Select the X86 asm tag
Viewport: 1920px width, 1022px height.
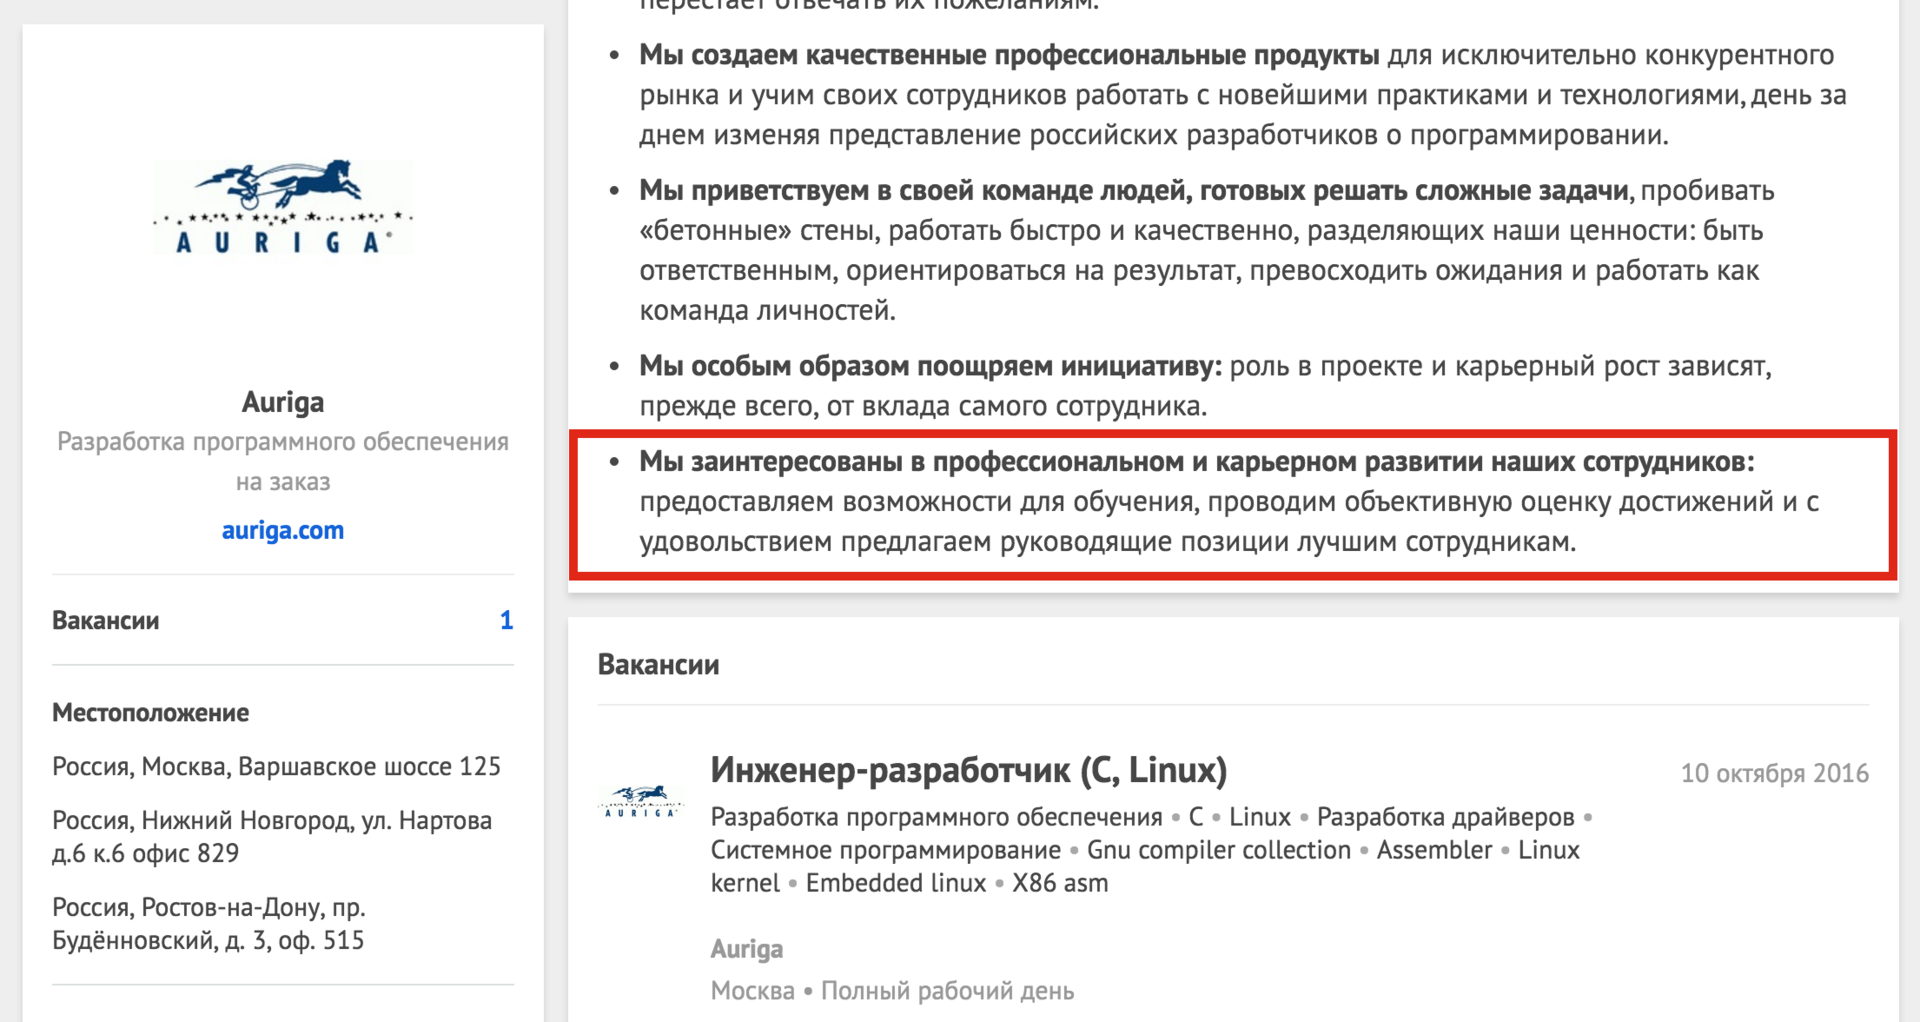1061,883
